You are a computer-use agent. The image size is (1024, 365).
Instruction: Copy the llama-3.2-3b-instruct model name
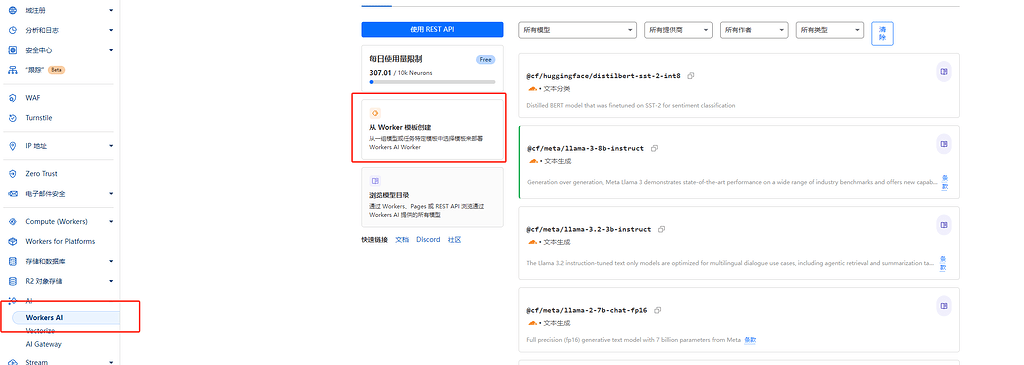point(662,229)
